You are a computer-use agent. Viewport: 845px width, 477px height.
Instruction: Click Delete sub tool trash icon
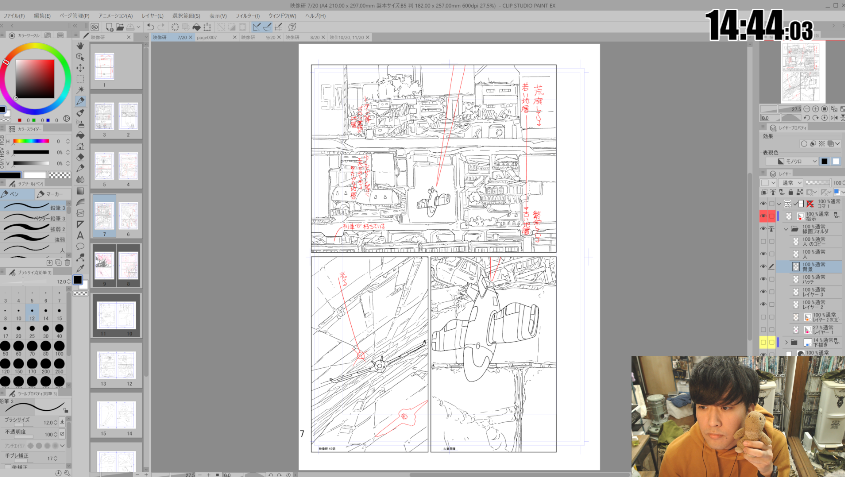click(x=67, y=262)
